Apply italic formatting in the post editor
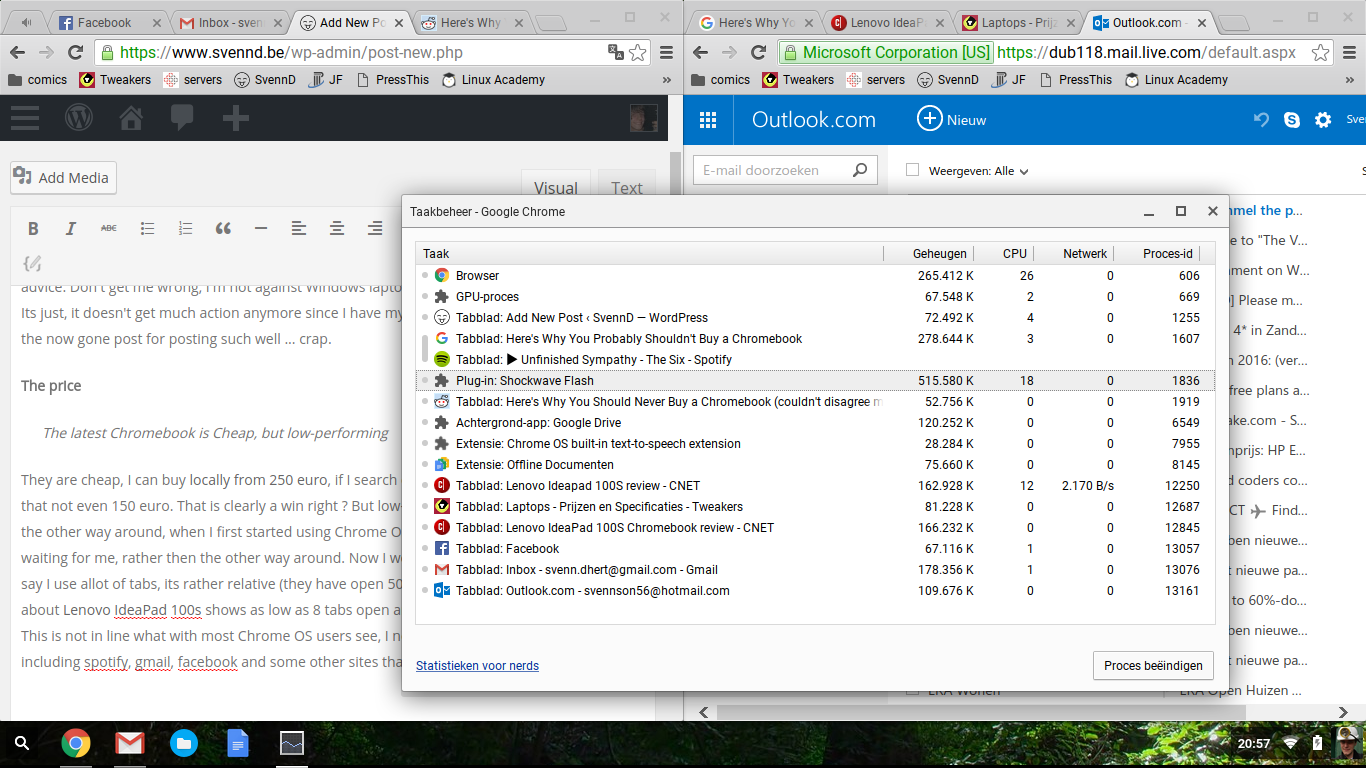This screenshot has height=768, width=1366. point(70,228)
